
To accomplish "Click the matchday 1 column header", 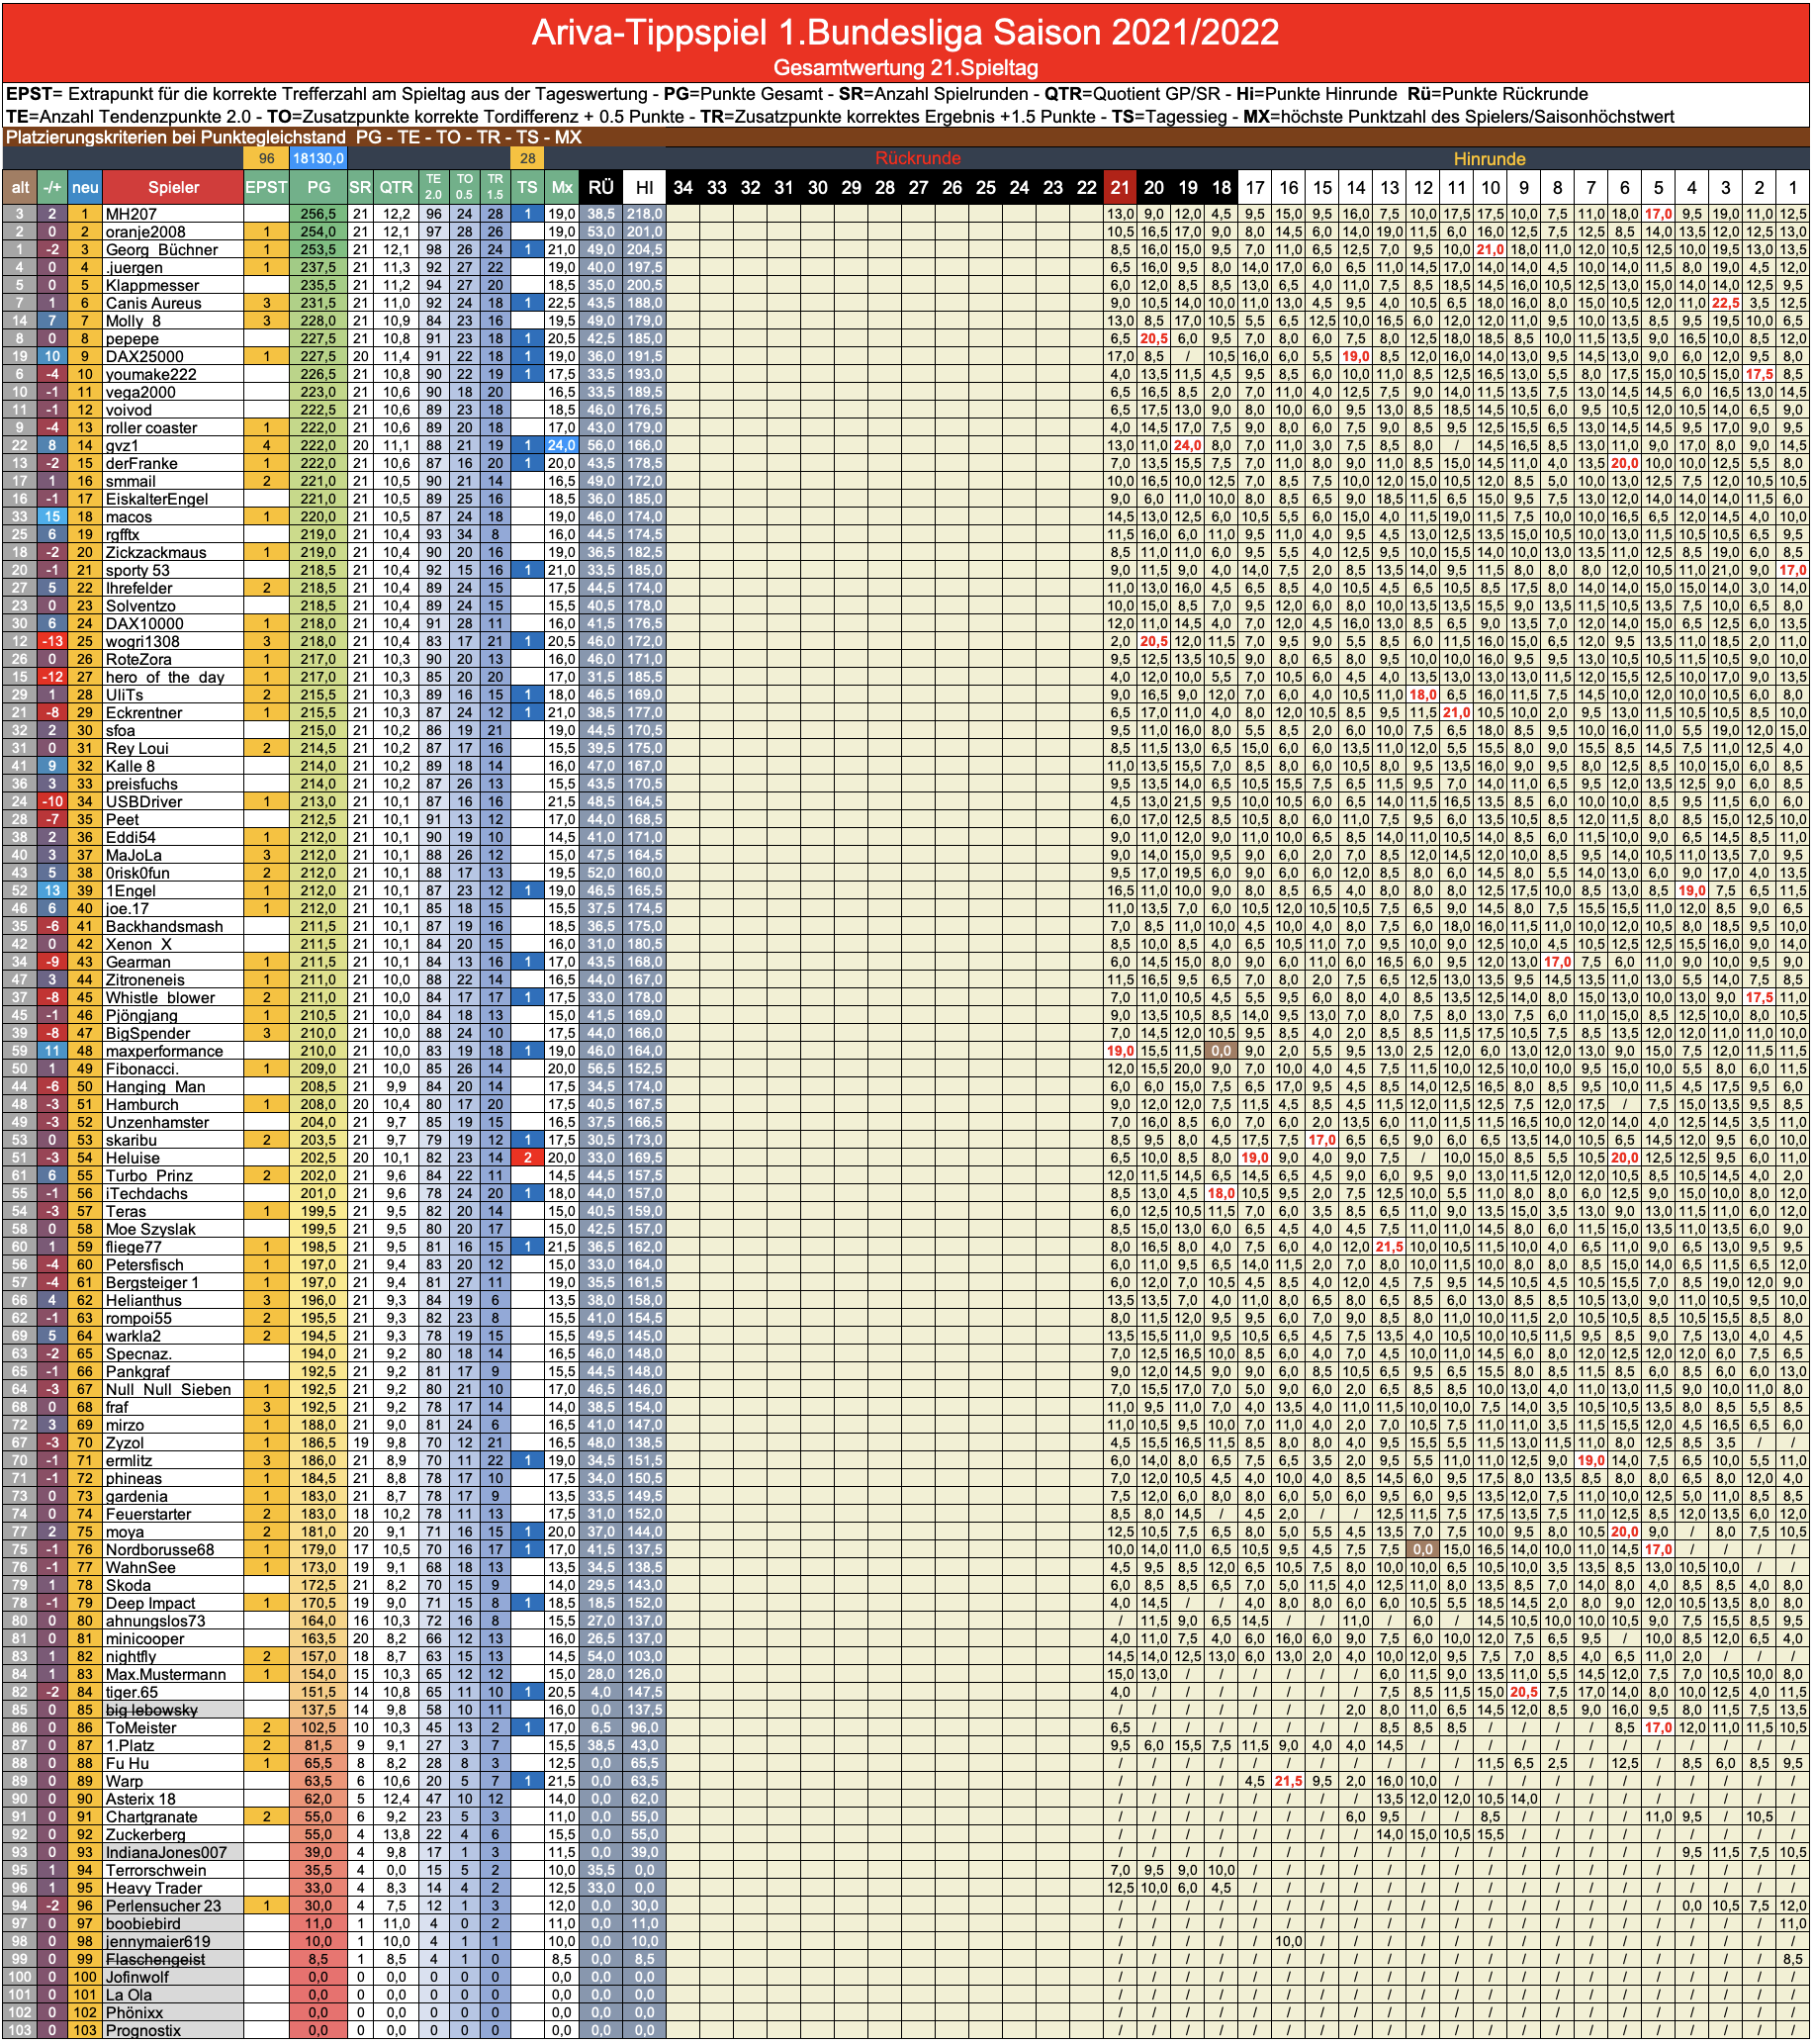I will point(1793,187).
